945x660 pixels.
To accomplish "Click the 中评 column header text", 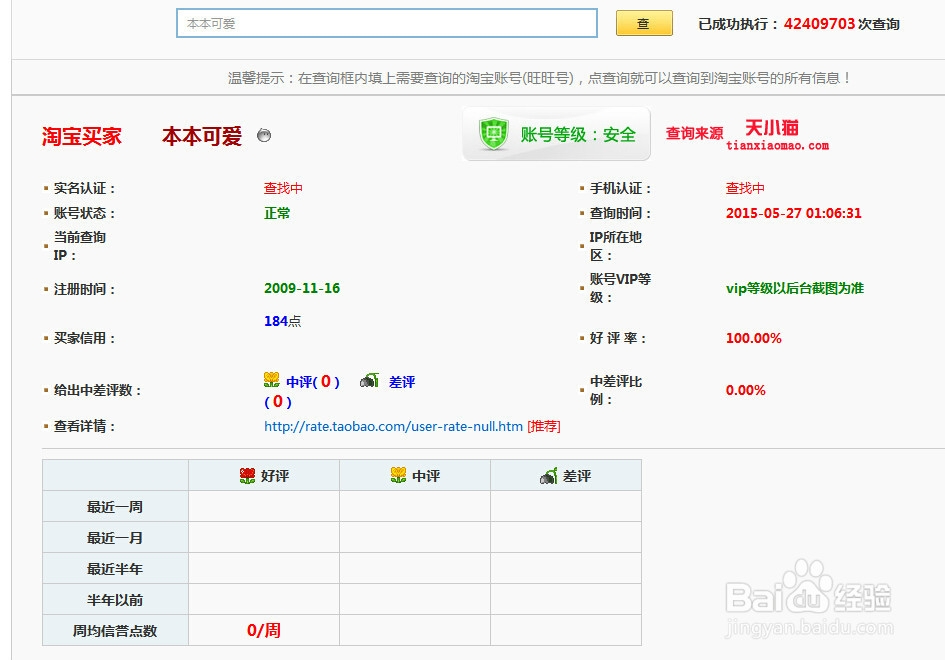I will pos(426,476).
